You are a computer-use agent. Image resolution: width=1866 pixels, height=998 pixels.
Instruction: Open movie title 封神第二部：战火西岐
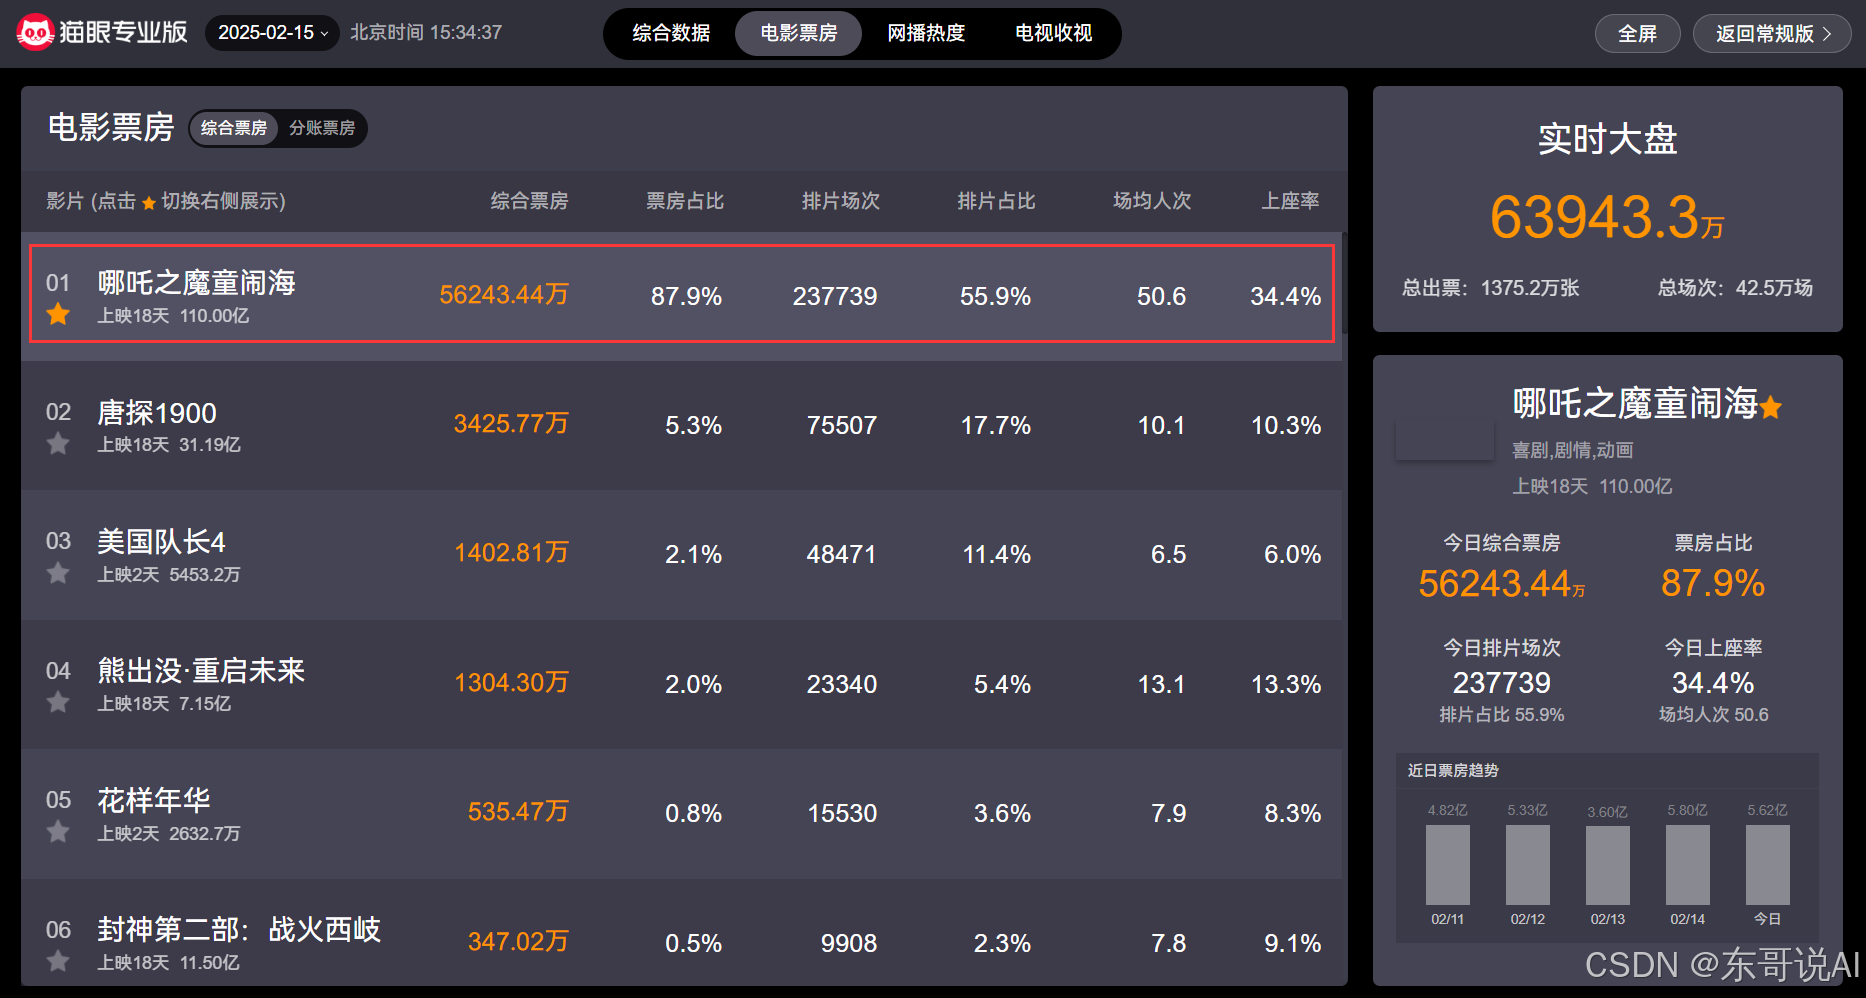point(239,930)
